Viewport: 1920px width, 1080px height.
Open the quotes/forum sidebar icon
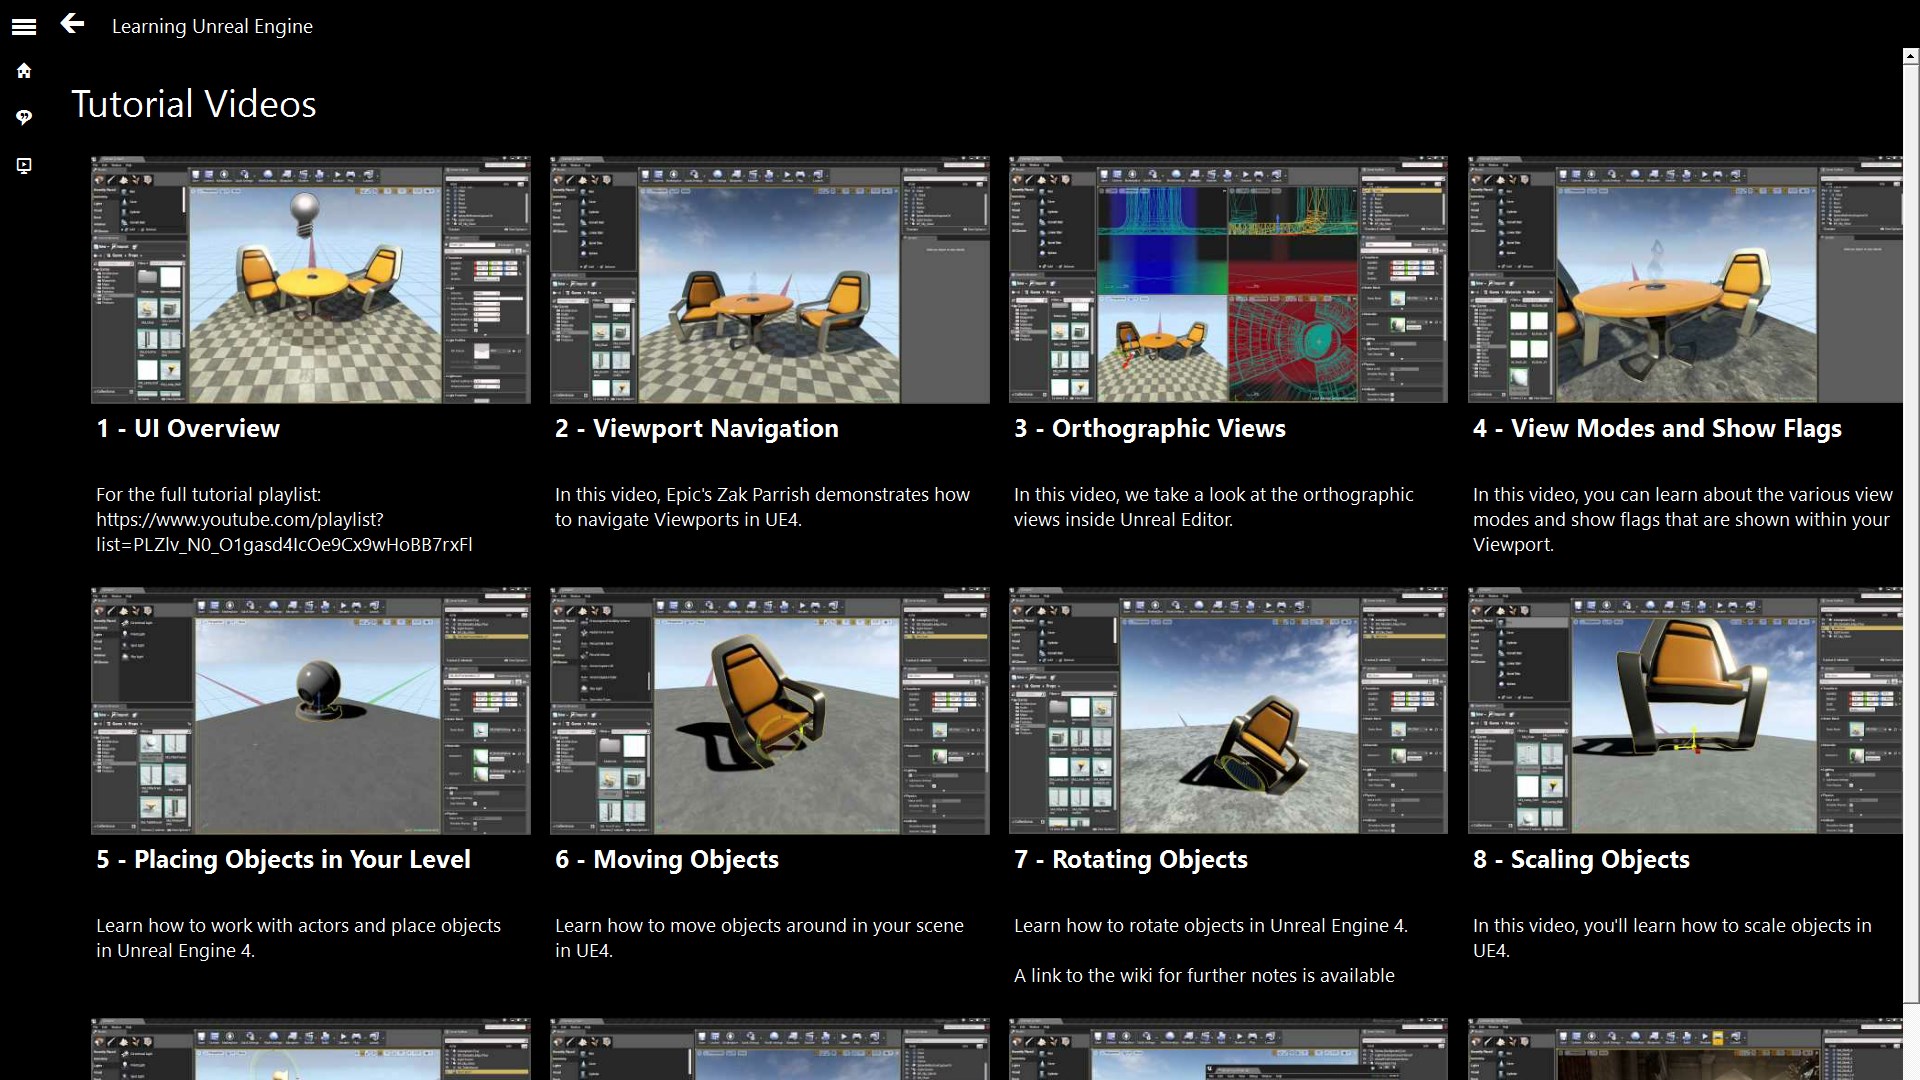tap(24, 117)
